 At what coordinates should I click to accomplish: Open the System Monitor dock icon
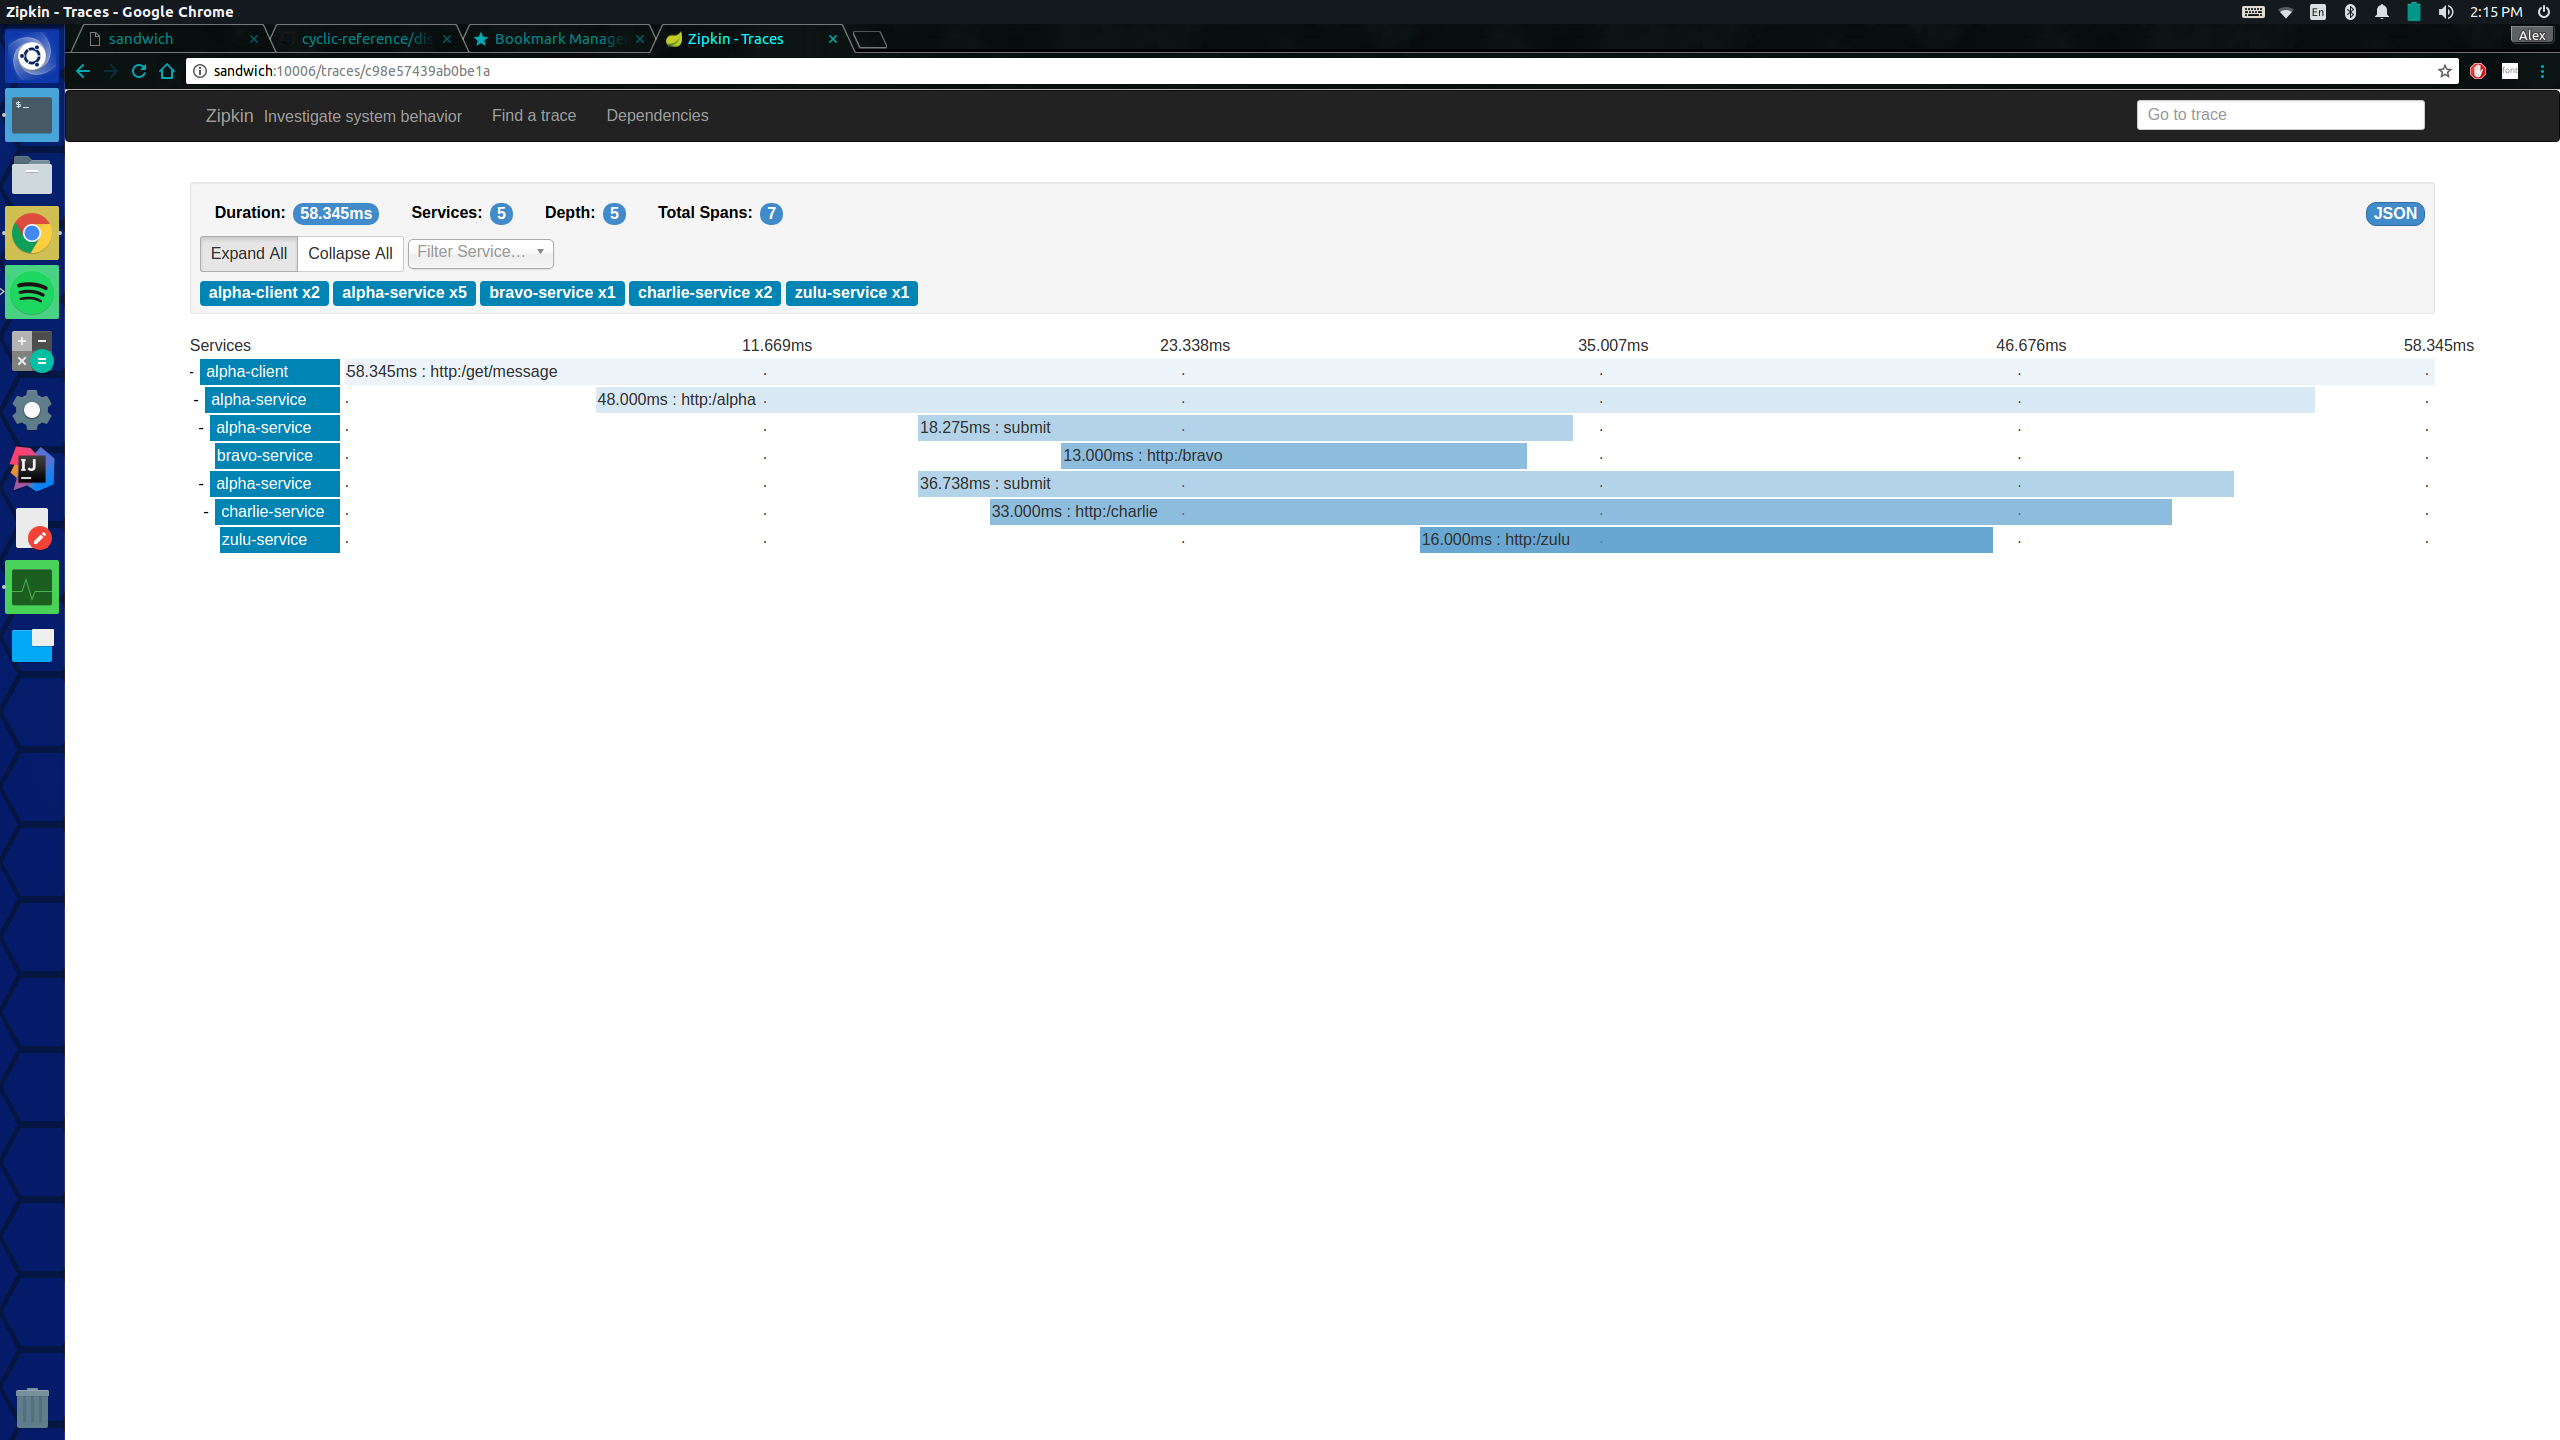(32, 587)
